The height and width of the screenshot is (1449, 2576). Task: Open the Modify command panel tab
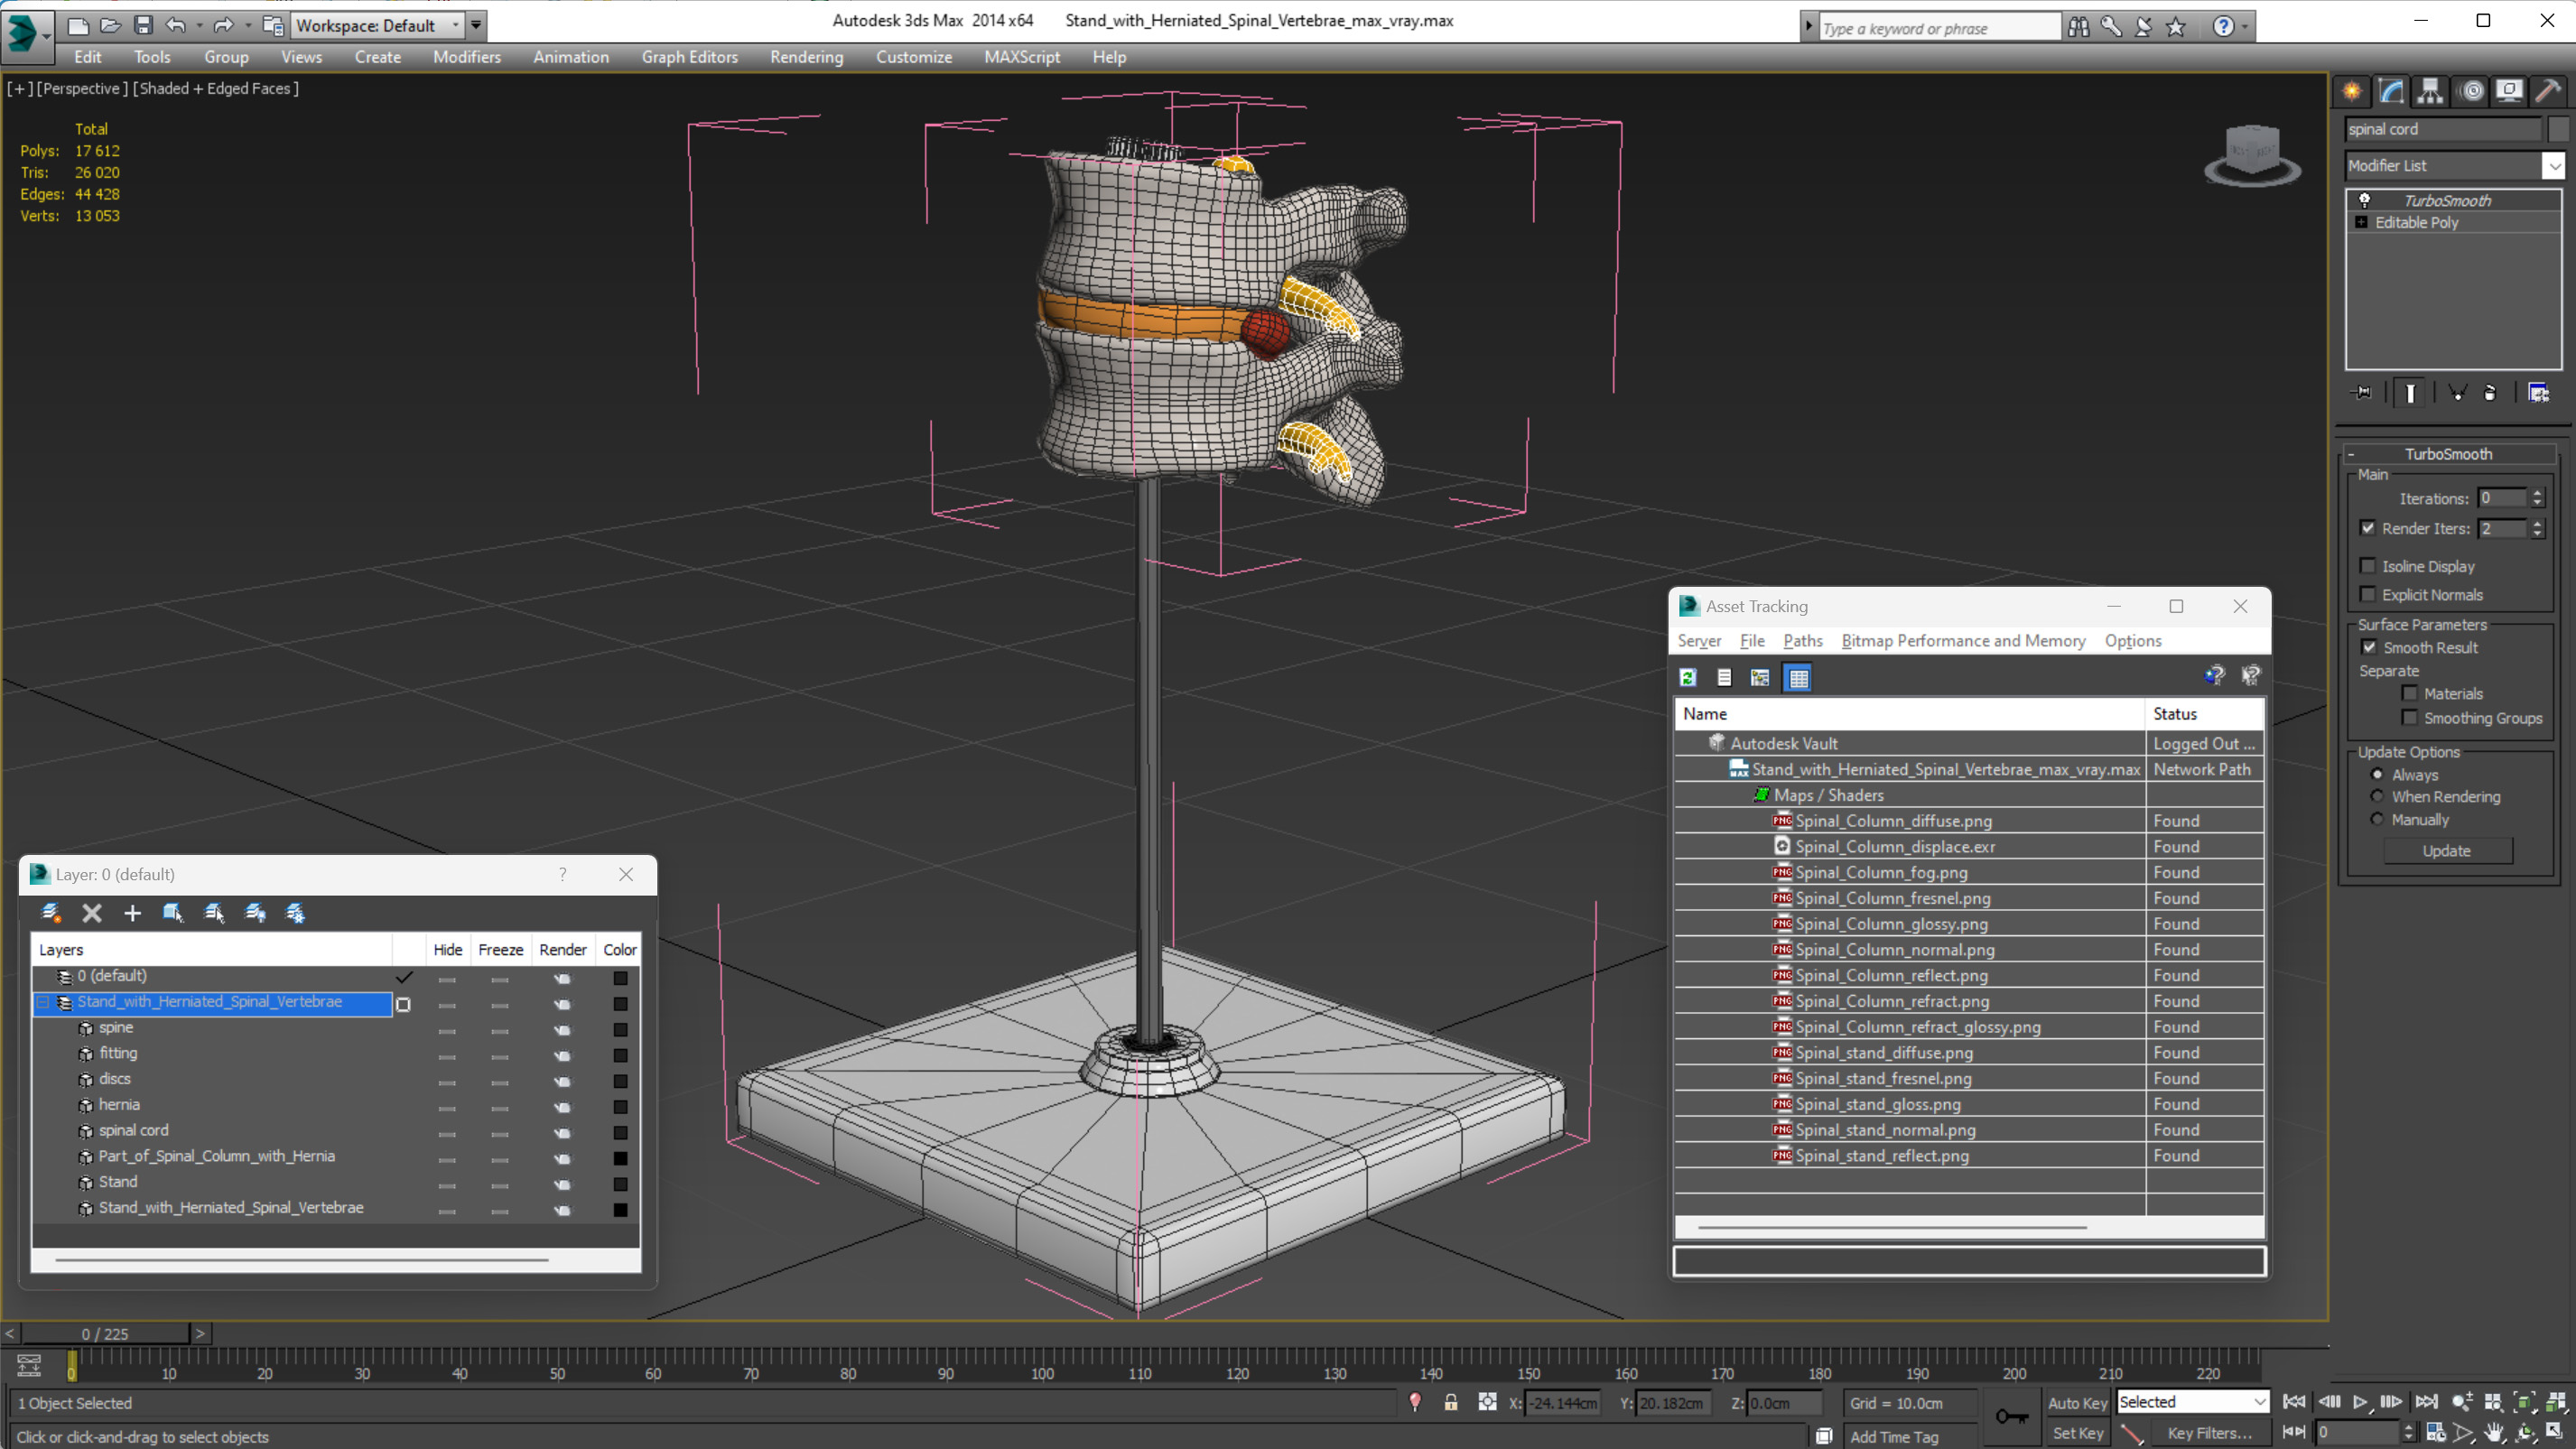pos(2391,91)
